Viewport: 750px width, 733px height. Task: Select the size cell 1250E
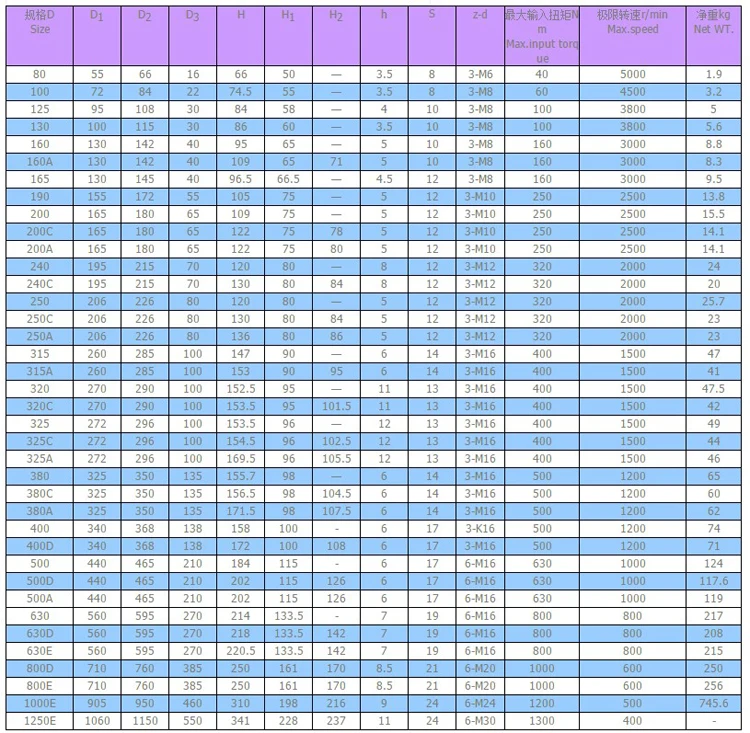pyautogui.click(x=40, y=721)
